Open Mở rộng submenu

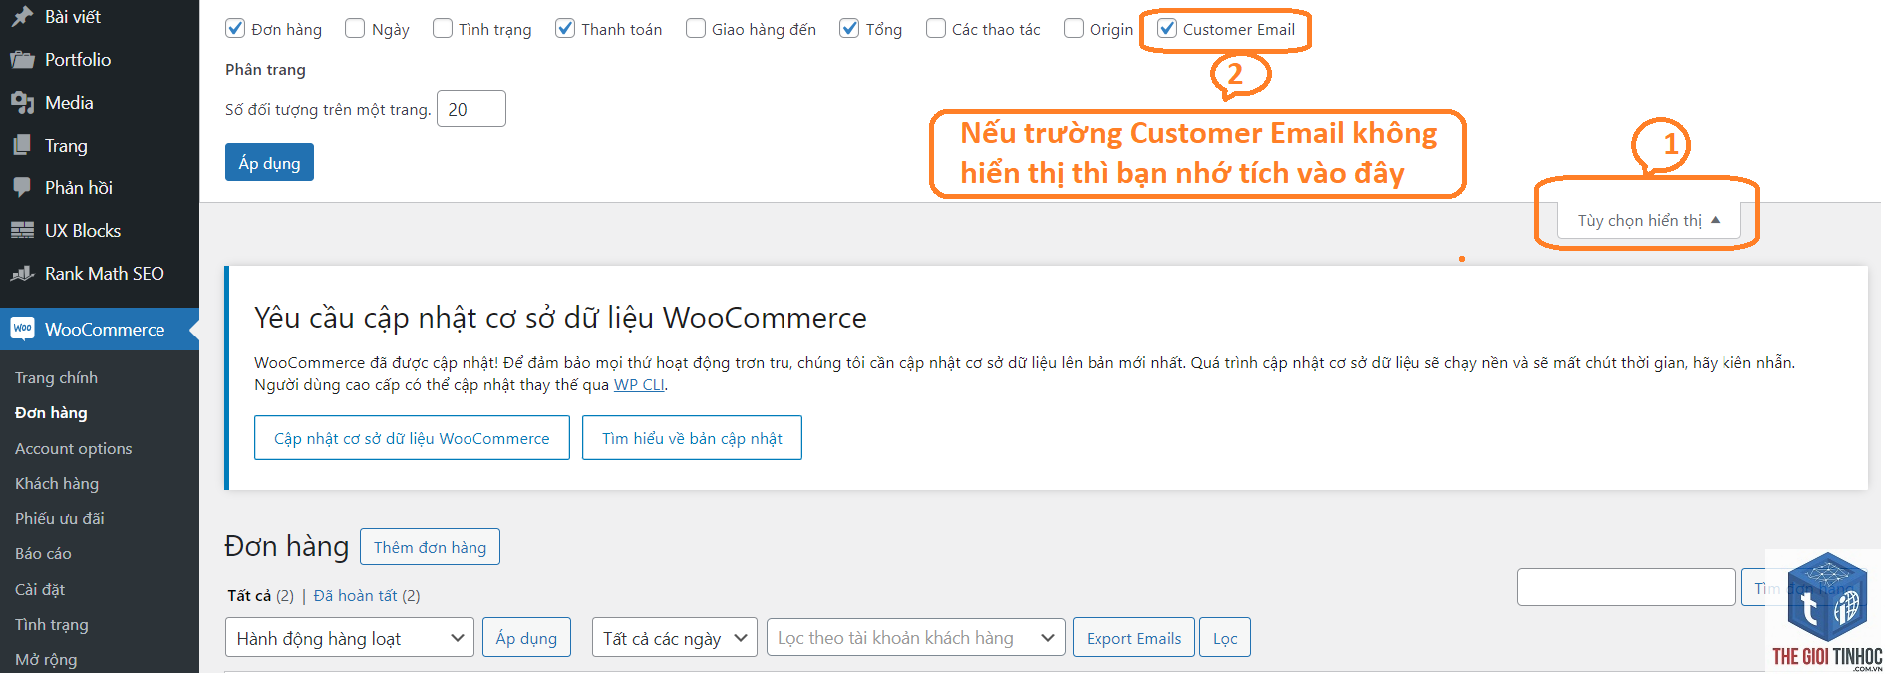tap(46, 660)
